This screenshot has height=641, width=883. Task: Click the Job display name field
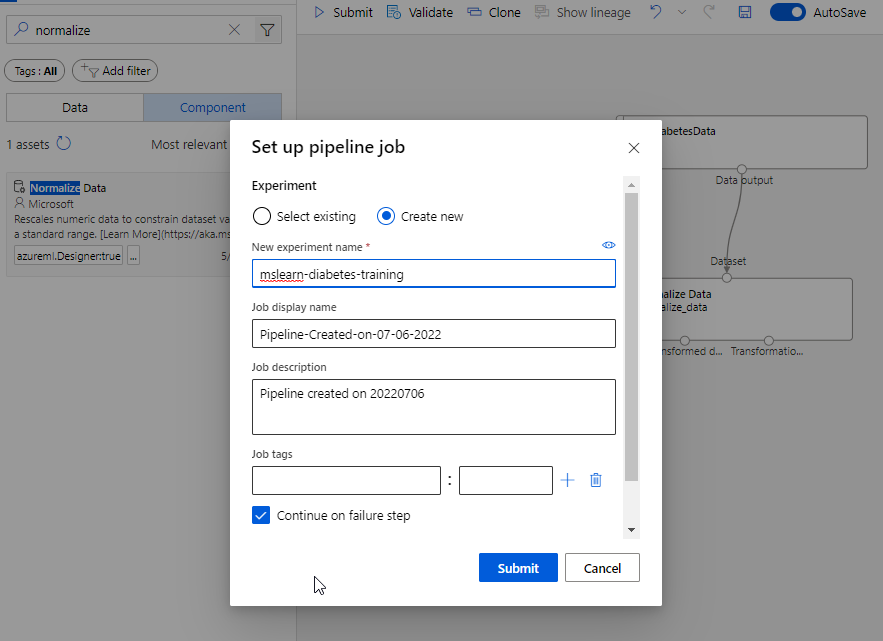(x=433, y=334)
